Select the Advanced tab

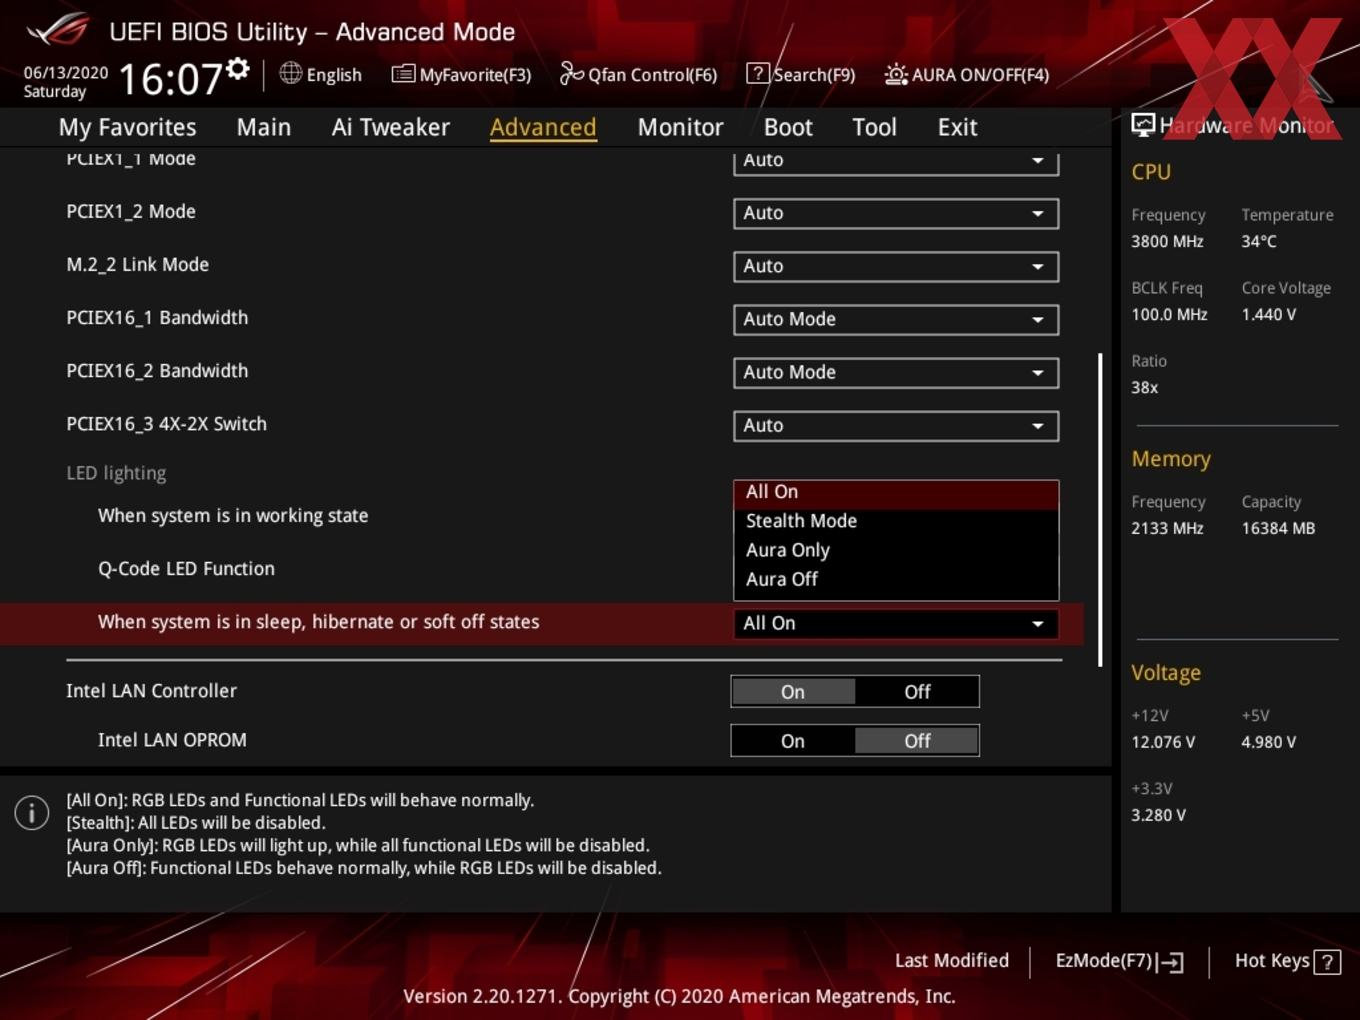543,127
